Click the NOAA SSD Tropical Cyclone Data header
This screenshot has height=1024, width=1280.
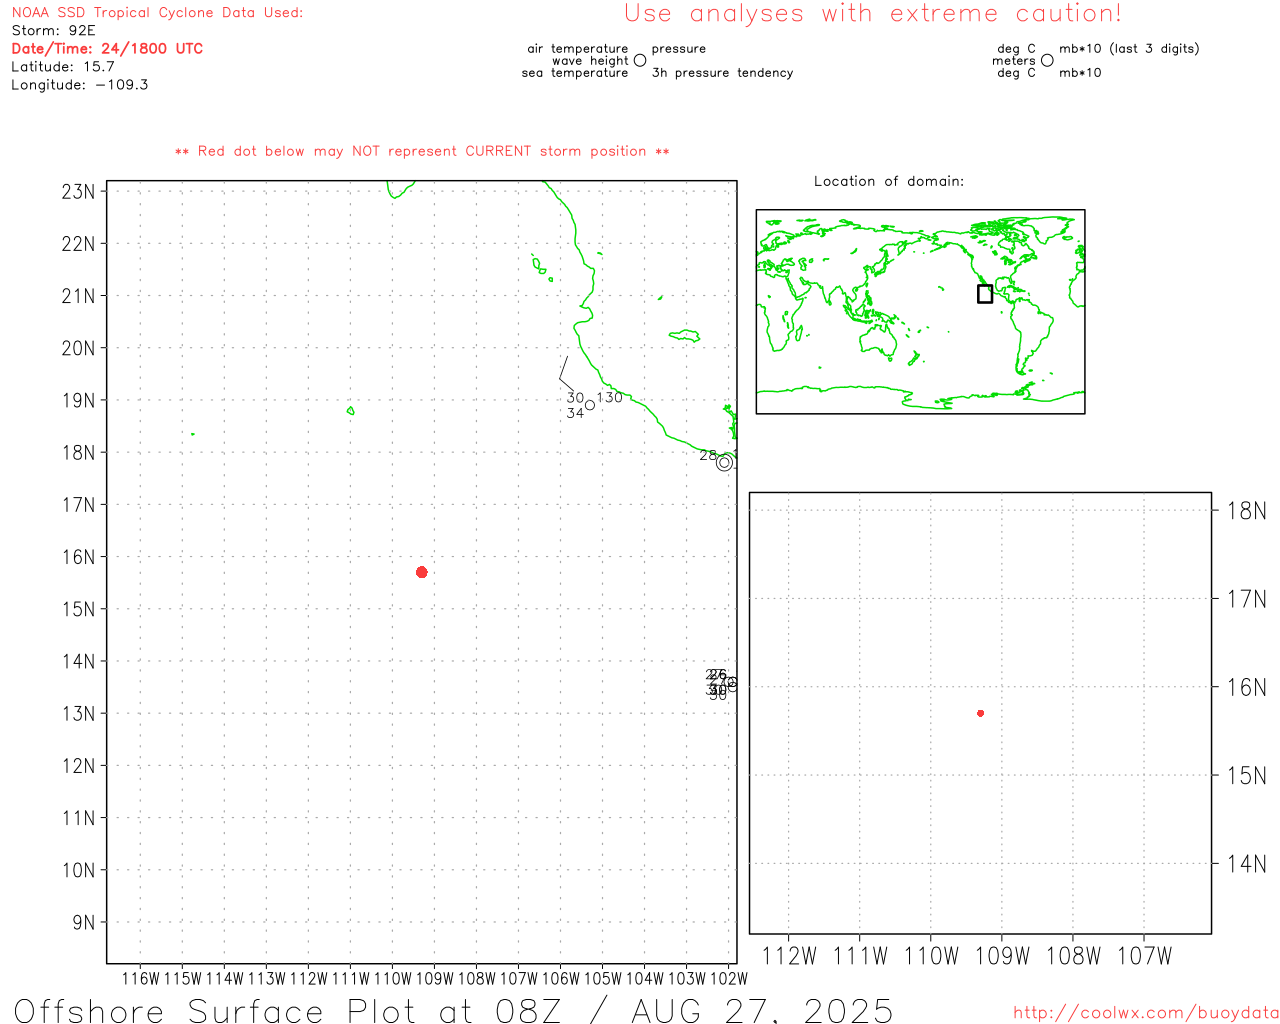click(x=157, y=13)
